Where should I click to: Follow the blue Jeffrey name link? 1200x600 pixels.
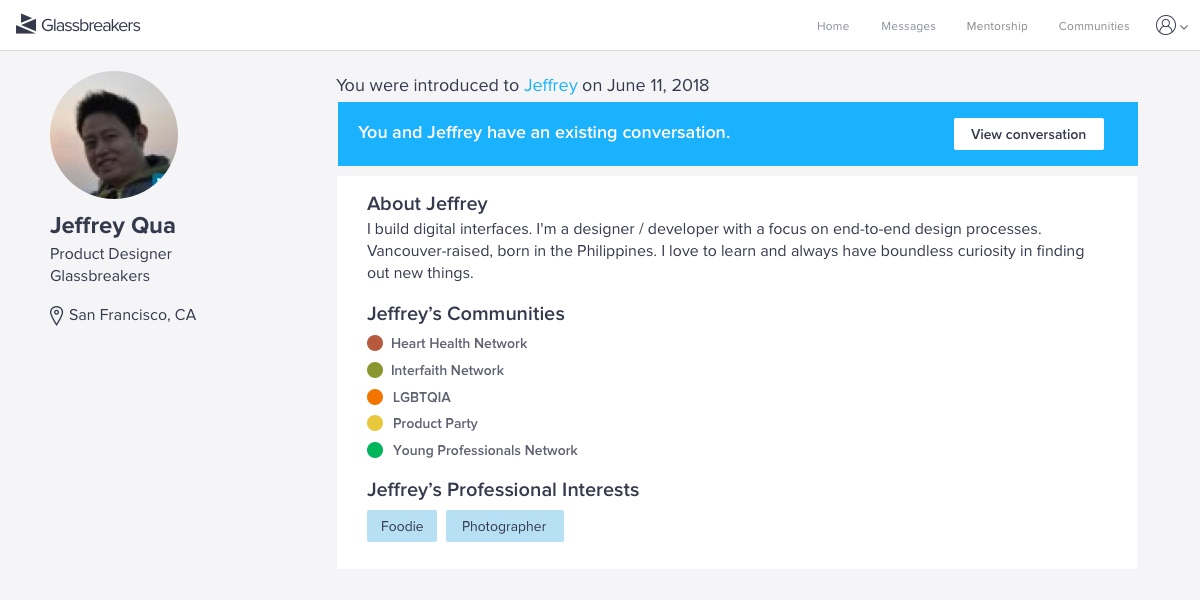551,85
